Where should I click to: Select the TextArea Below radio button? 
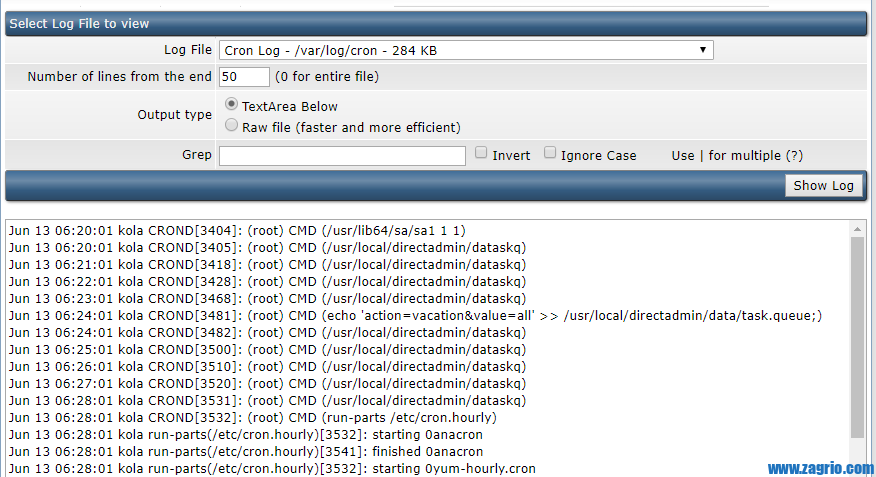pos(232,104)
